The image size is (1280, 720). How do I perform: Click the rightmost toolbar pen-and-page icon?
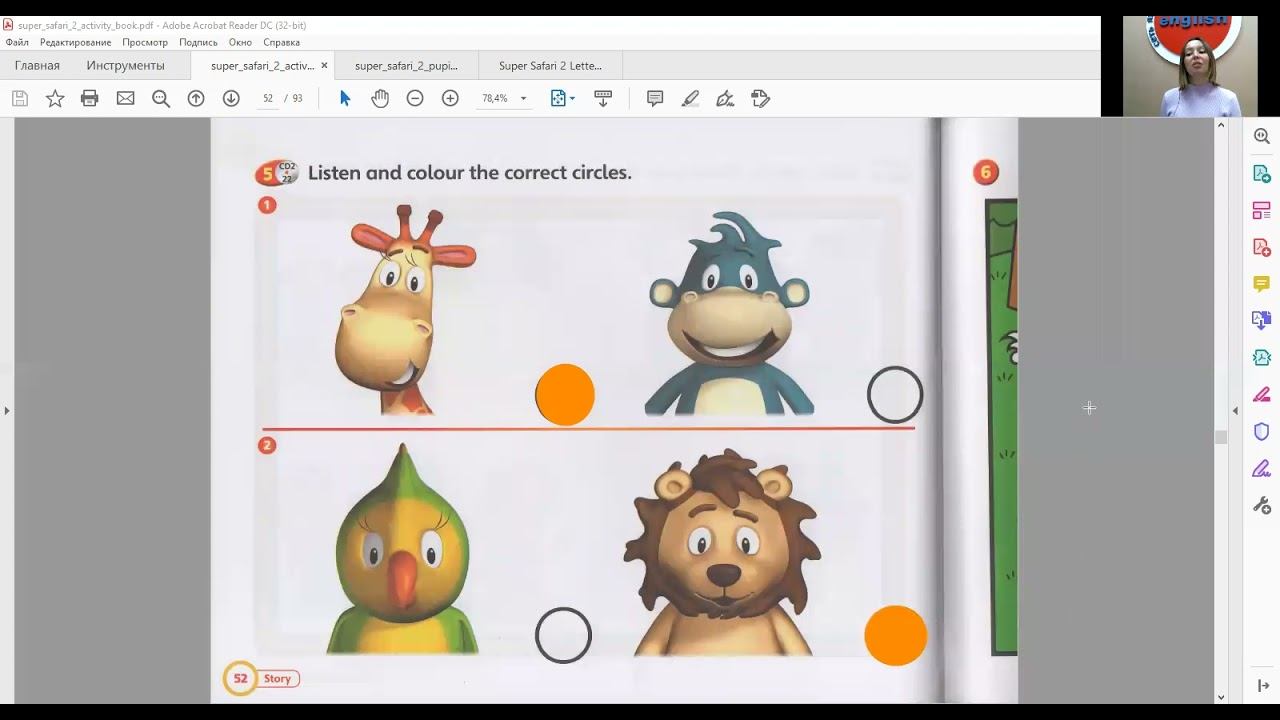click(x=760, y=98)
